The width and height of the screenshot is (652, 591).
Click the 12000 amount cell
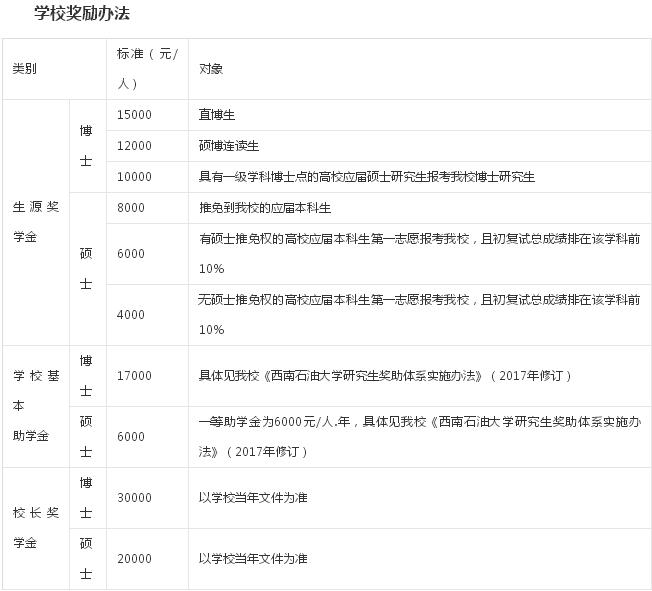[x=134, y=146]
